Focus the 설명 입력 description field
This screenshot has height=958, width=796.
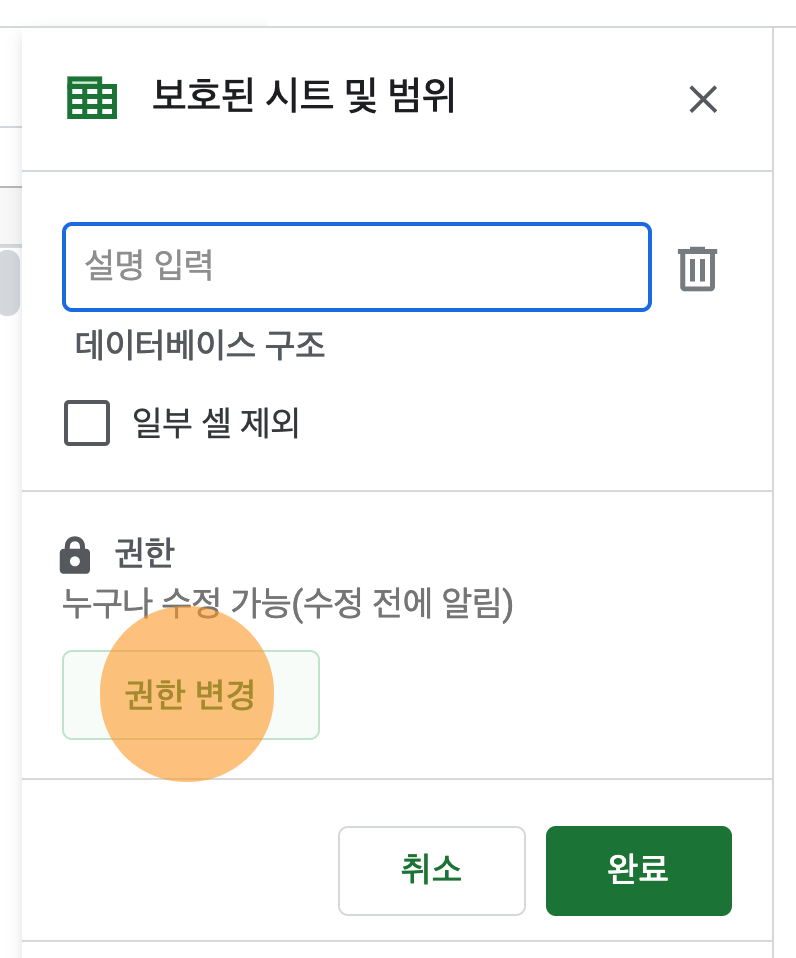tap(357, 267)
